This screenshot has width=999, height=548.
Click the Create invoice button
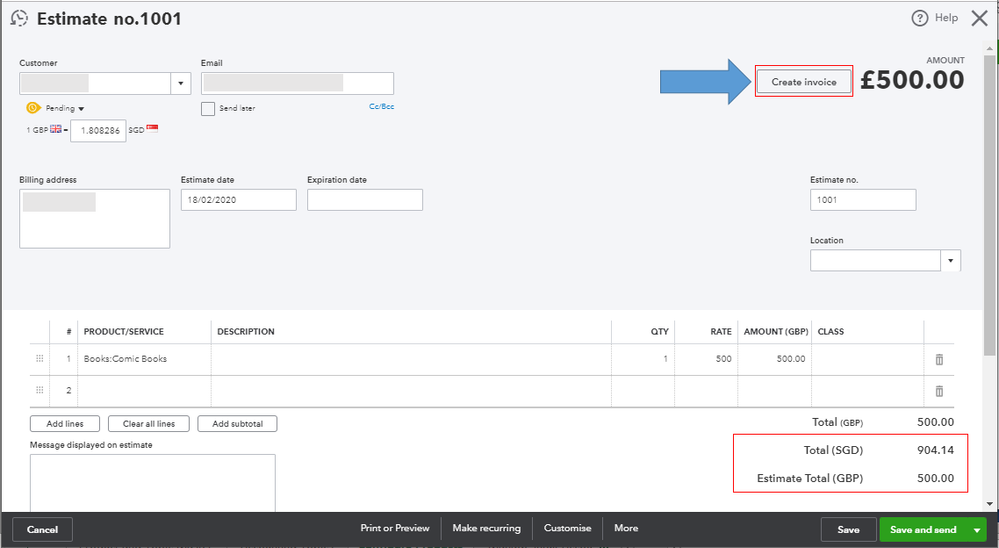[804, 82]
